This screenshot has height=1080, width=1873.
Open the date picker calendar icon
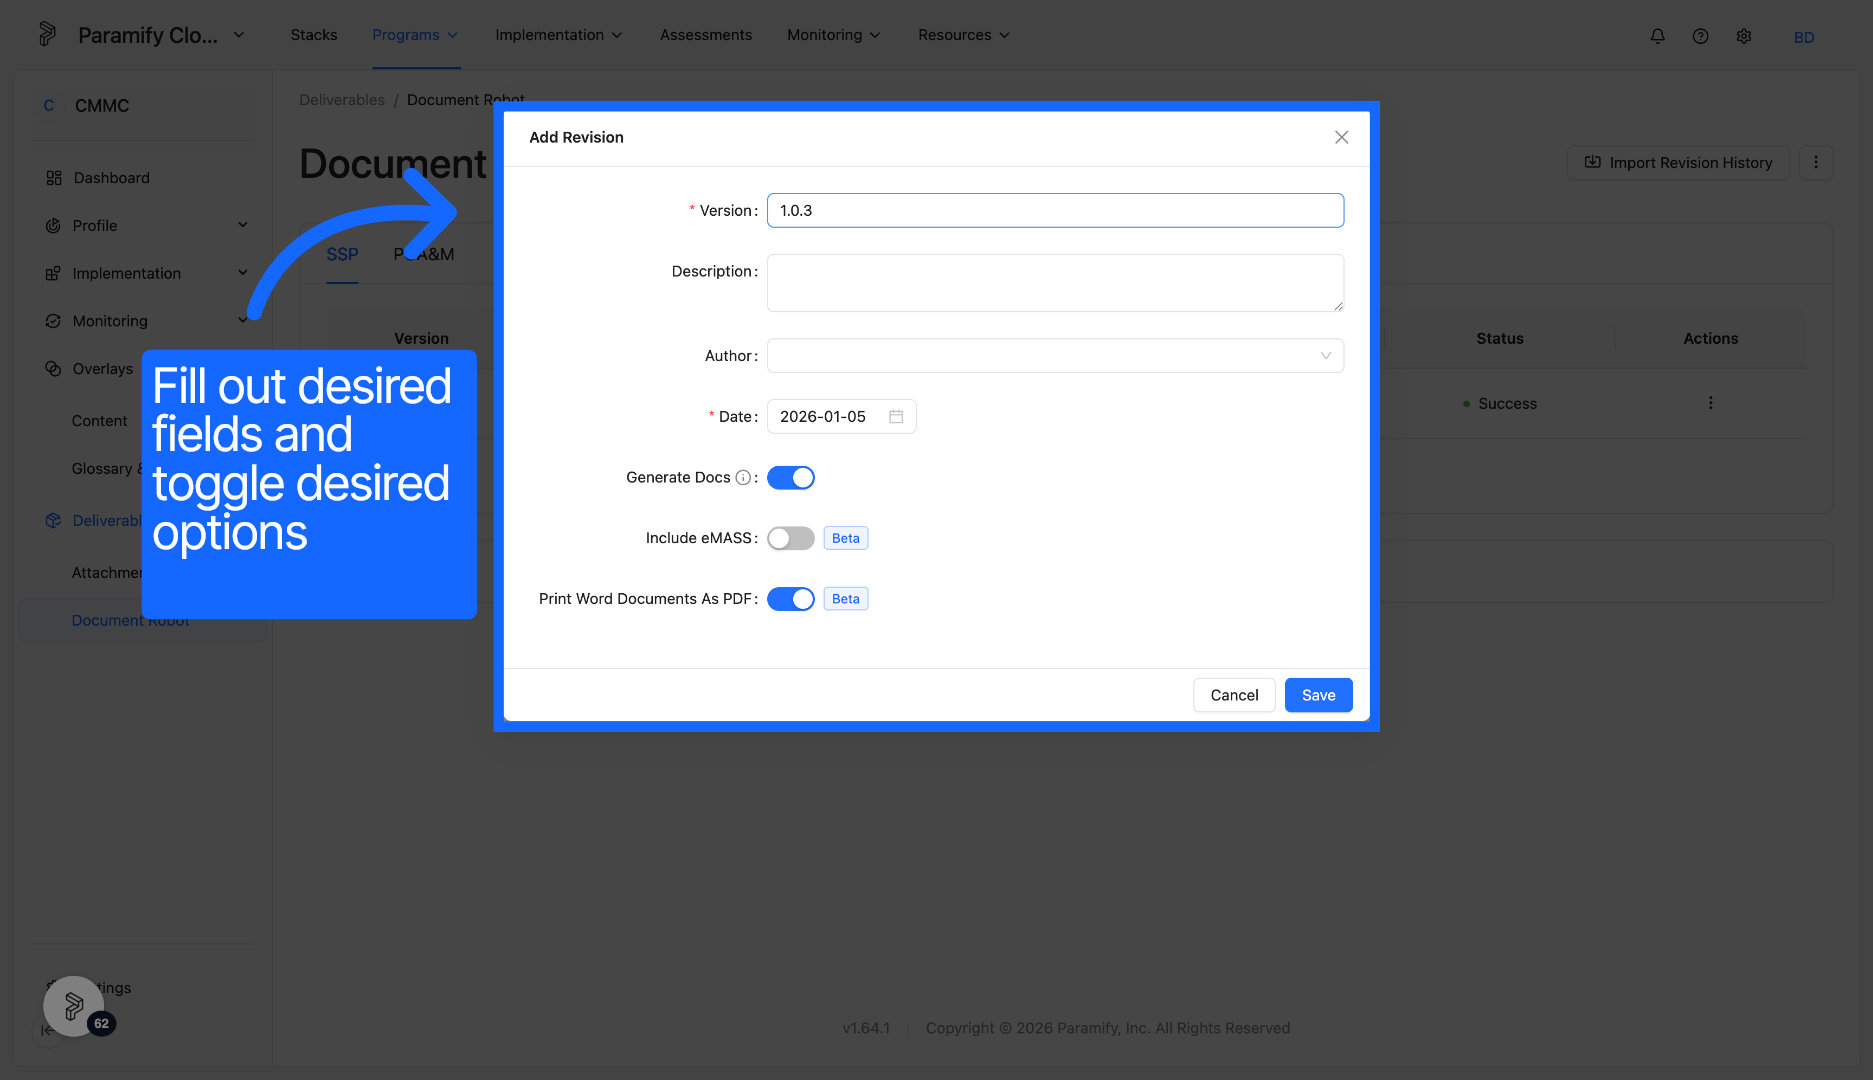point(896,416)
